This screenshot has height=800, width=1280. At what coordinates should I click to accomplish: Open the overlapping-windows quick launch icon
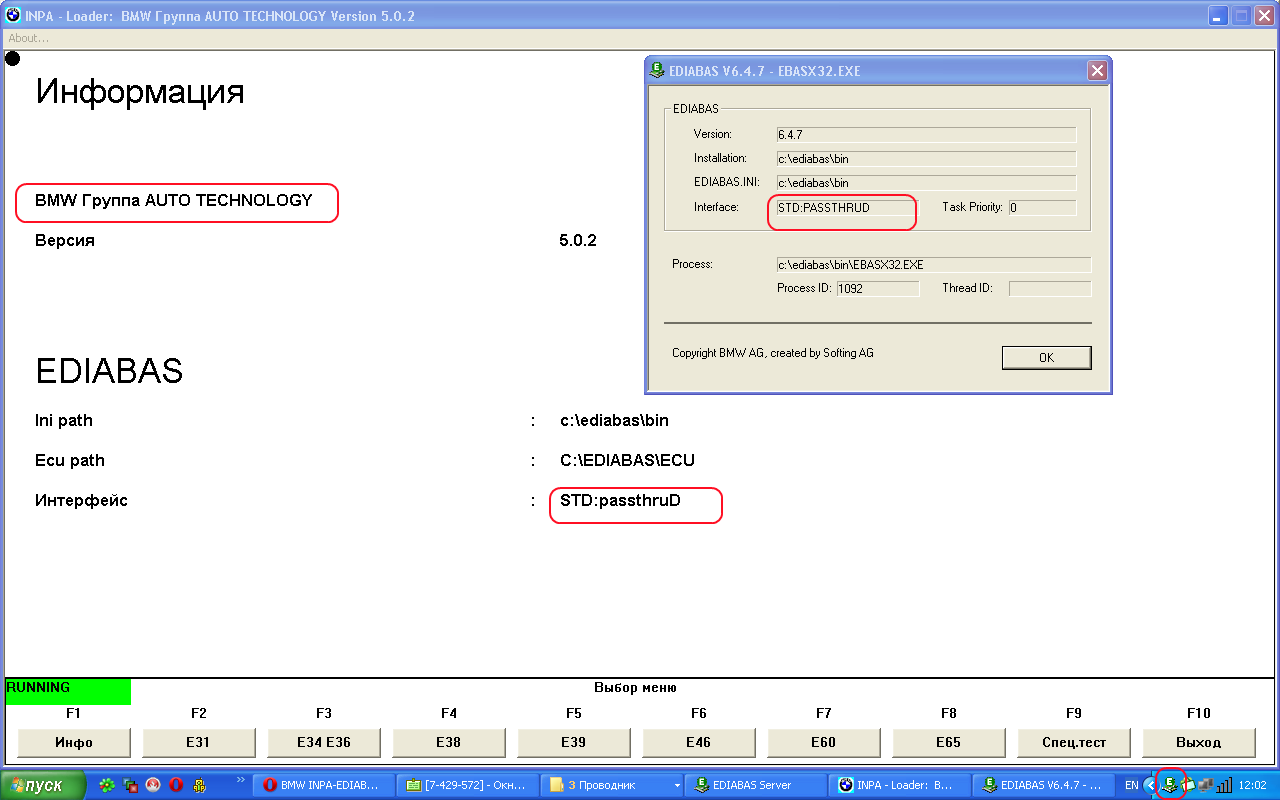[x=130, y=785]
